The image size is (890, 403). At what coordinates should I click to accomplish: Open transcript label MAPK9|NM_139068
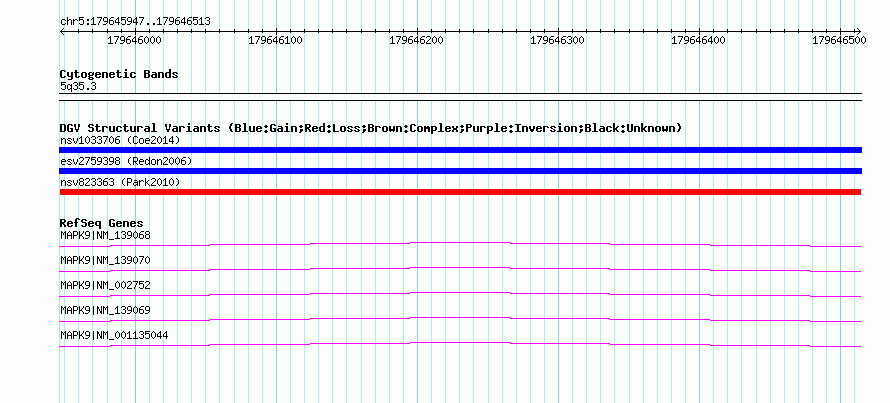[x=105, y=235]
